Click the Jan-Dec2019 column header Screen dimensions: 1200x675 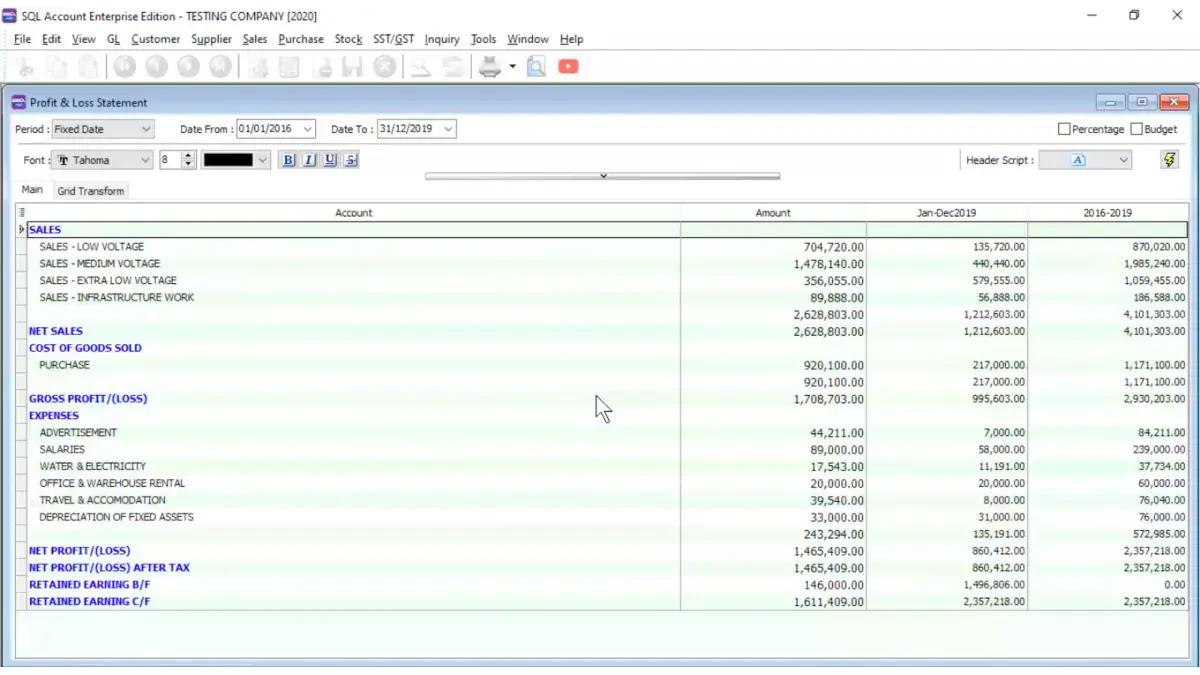click(946, 213)
